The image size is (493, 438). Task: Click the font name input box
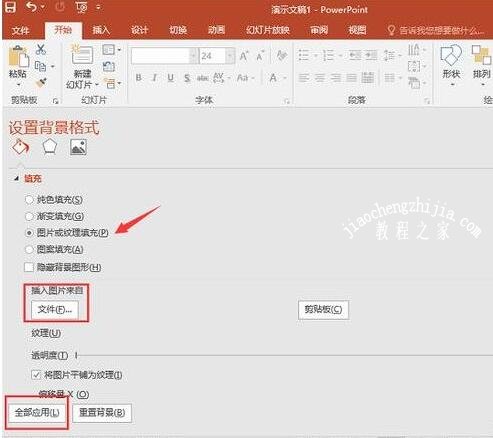point(160,56)
